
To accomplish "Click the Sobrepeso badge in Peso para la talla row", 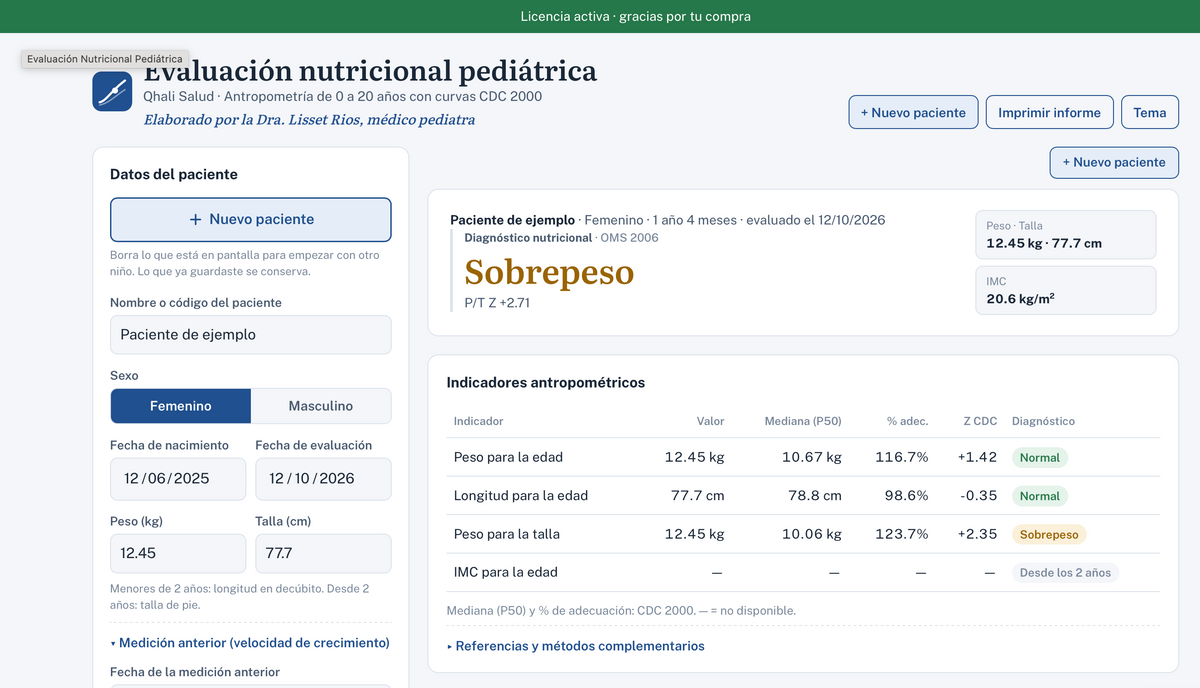I will tap(1049, 534).
